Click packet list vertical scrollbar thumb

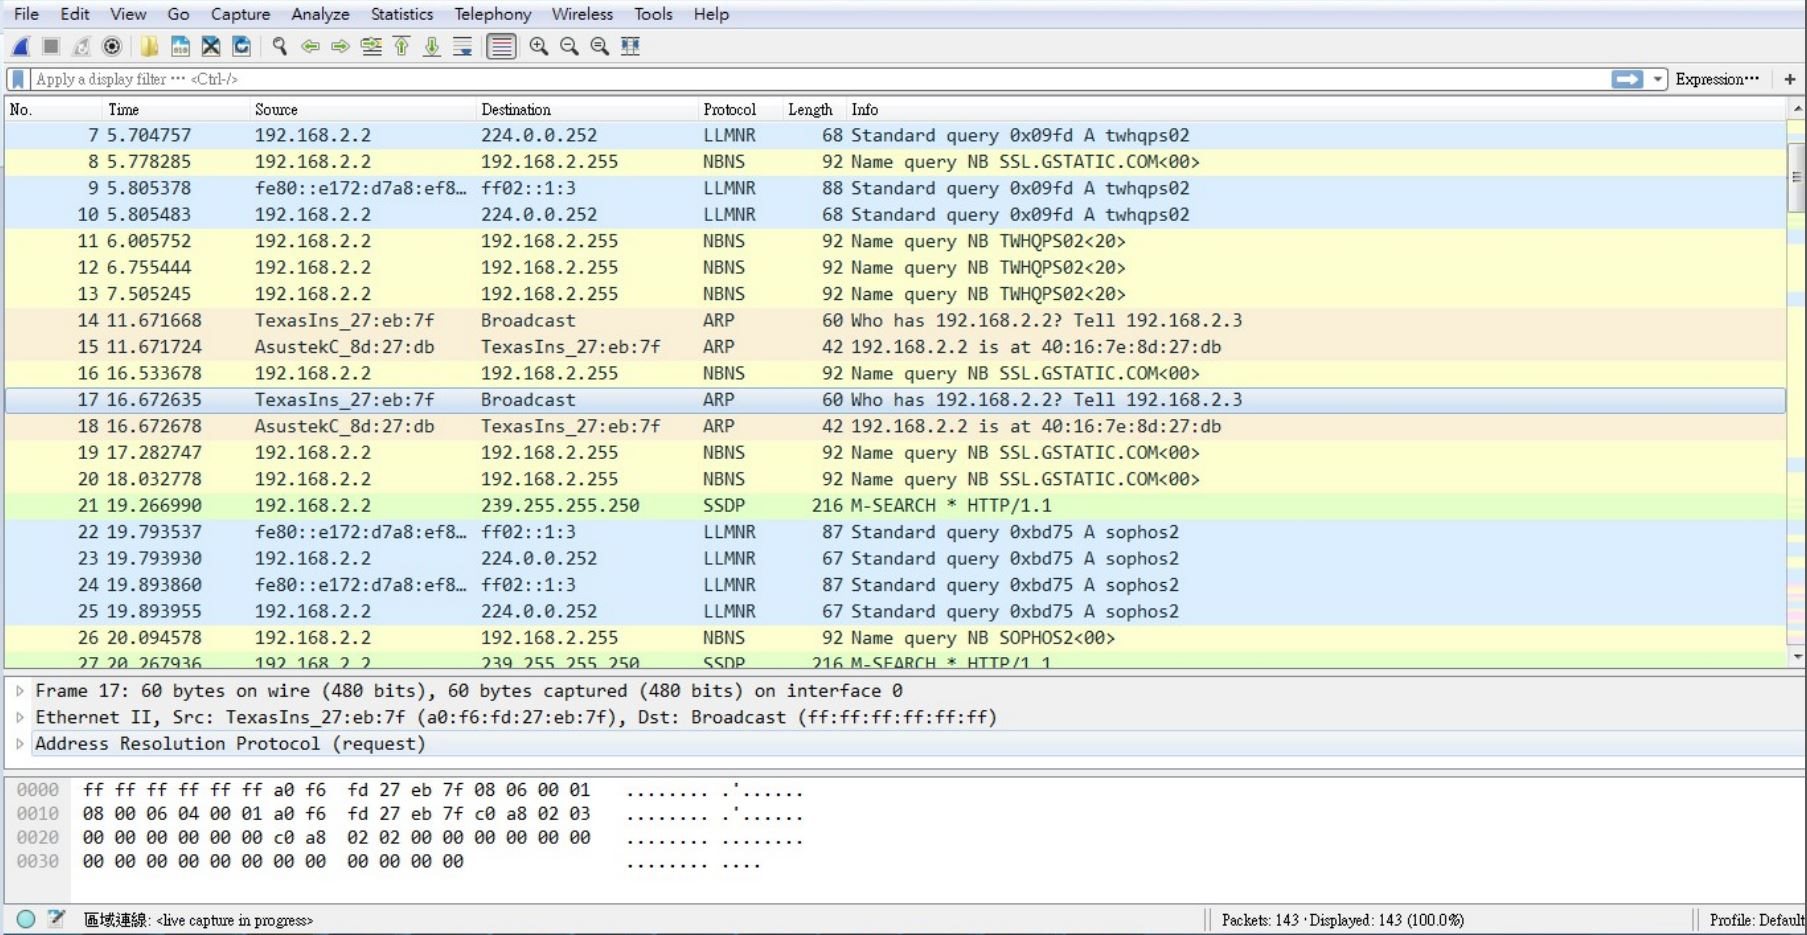pos(1796,177)
